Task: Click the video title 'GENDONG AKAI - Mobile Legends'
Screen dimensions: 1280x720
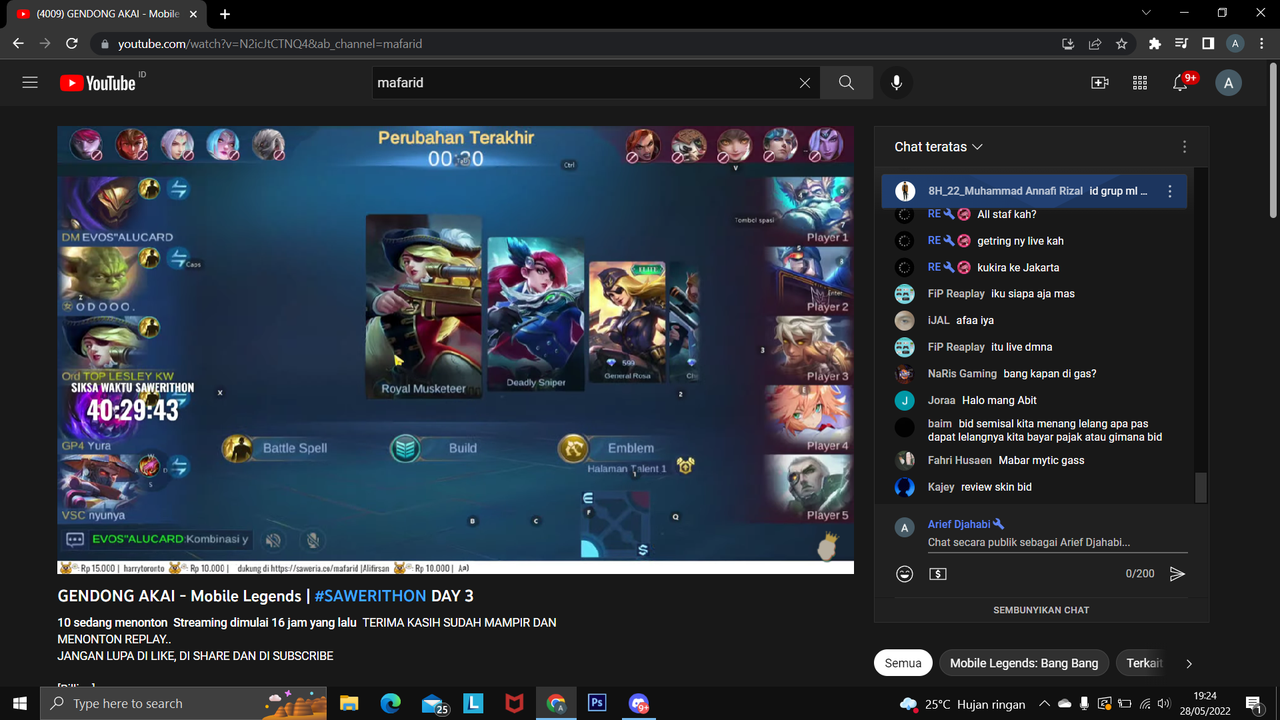Action: (x=179, y=596)
